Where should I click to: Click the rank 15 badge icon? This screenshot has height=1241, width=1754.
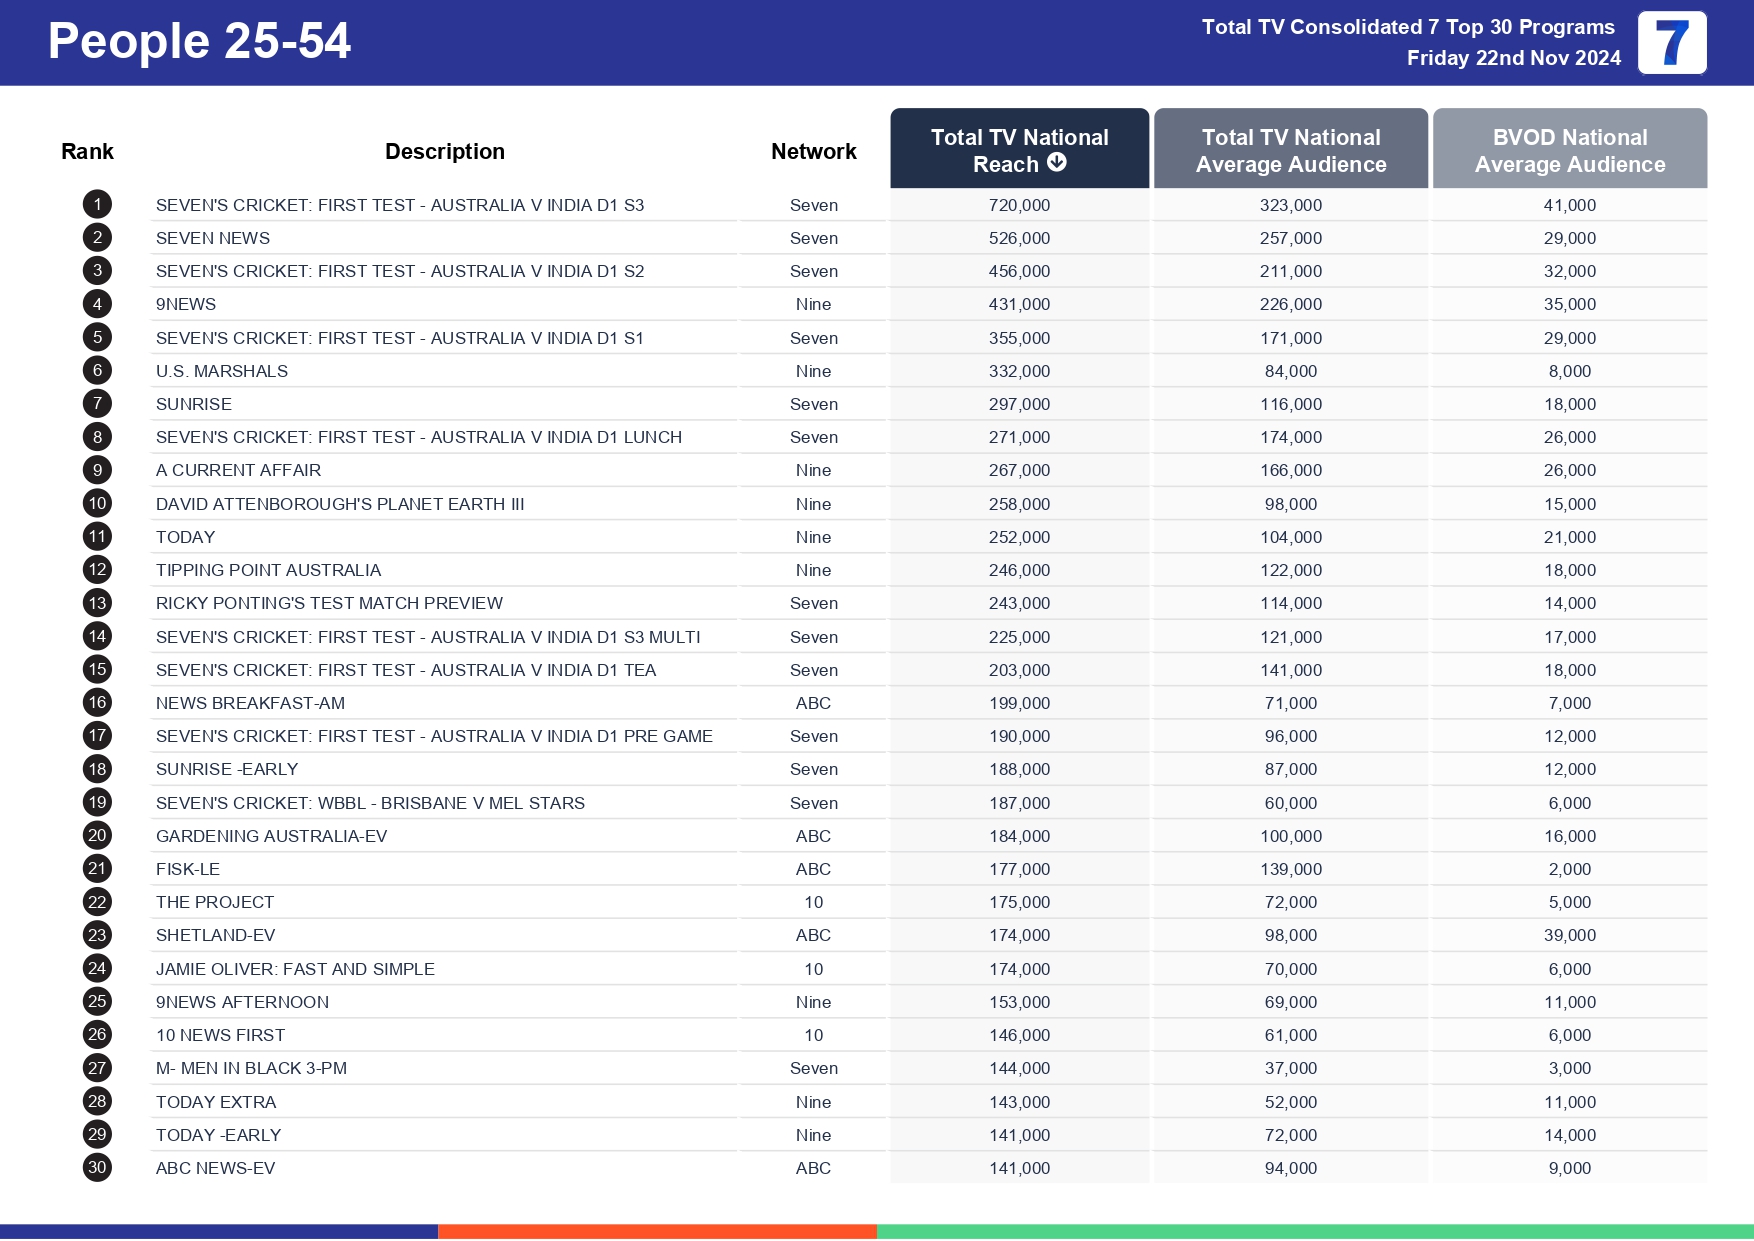pyautogui.click(x=96, y=669)
